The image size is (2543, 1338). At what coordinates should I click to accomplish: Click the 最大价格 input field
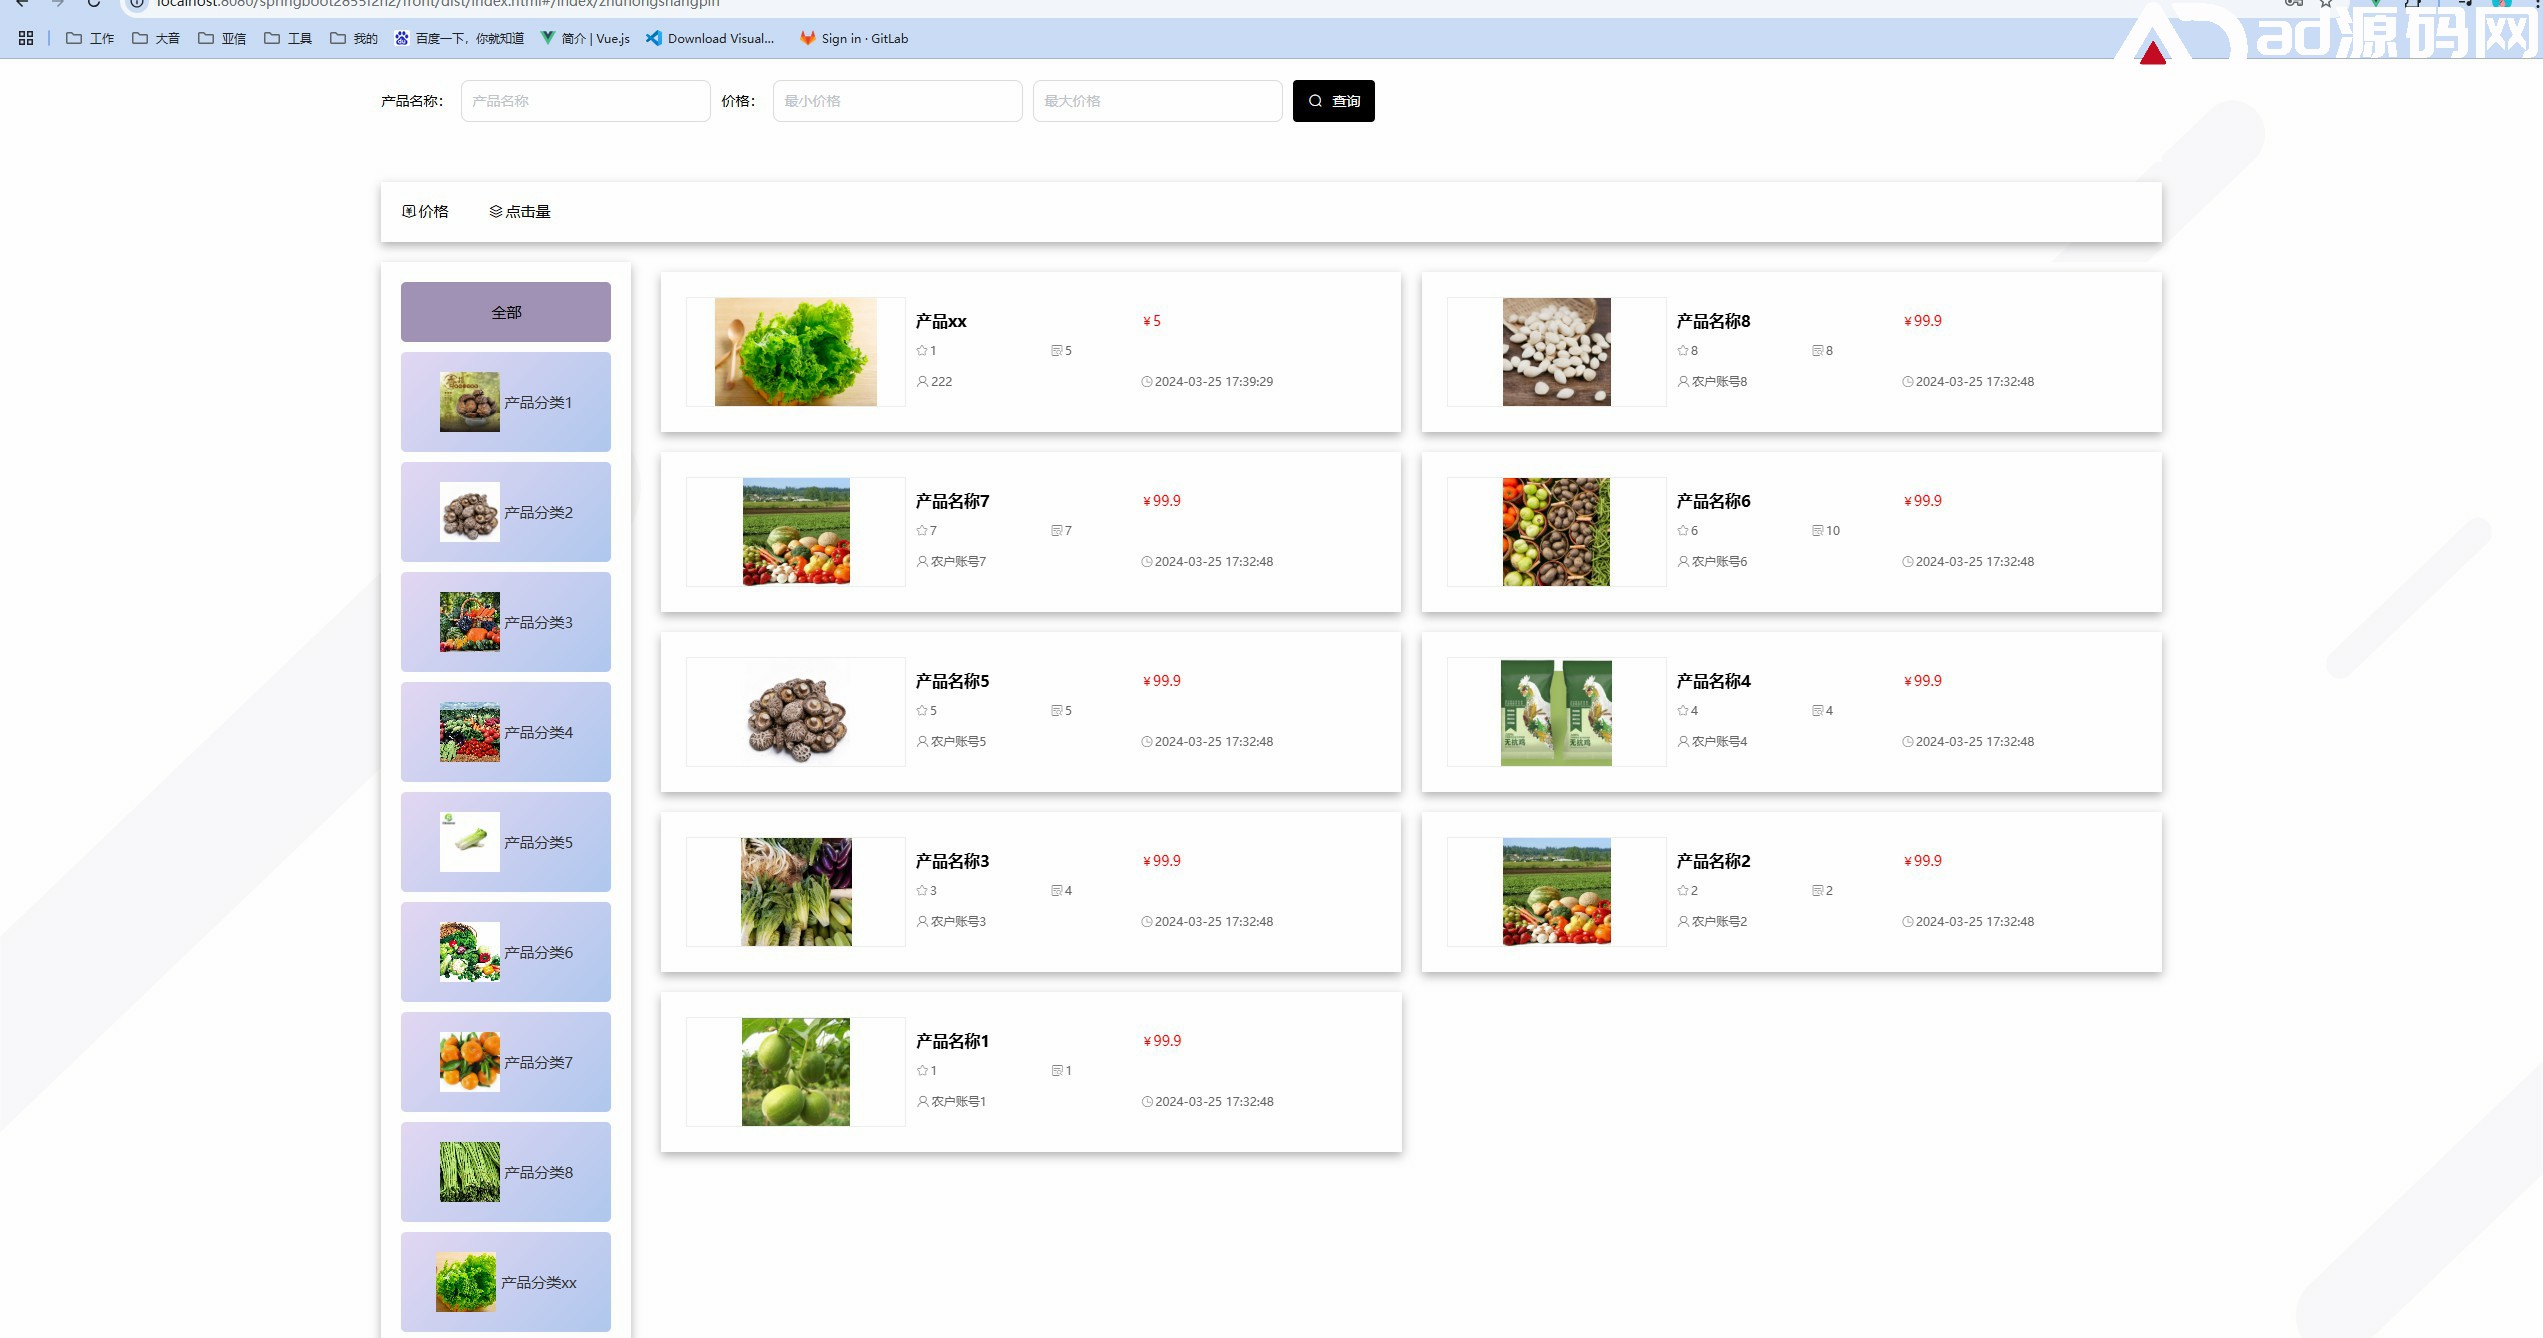coord(1157,101)
